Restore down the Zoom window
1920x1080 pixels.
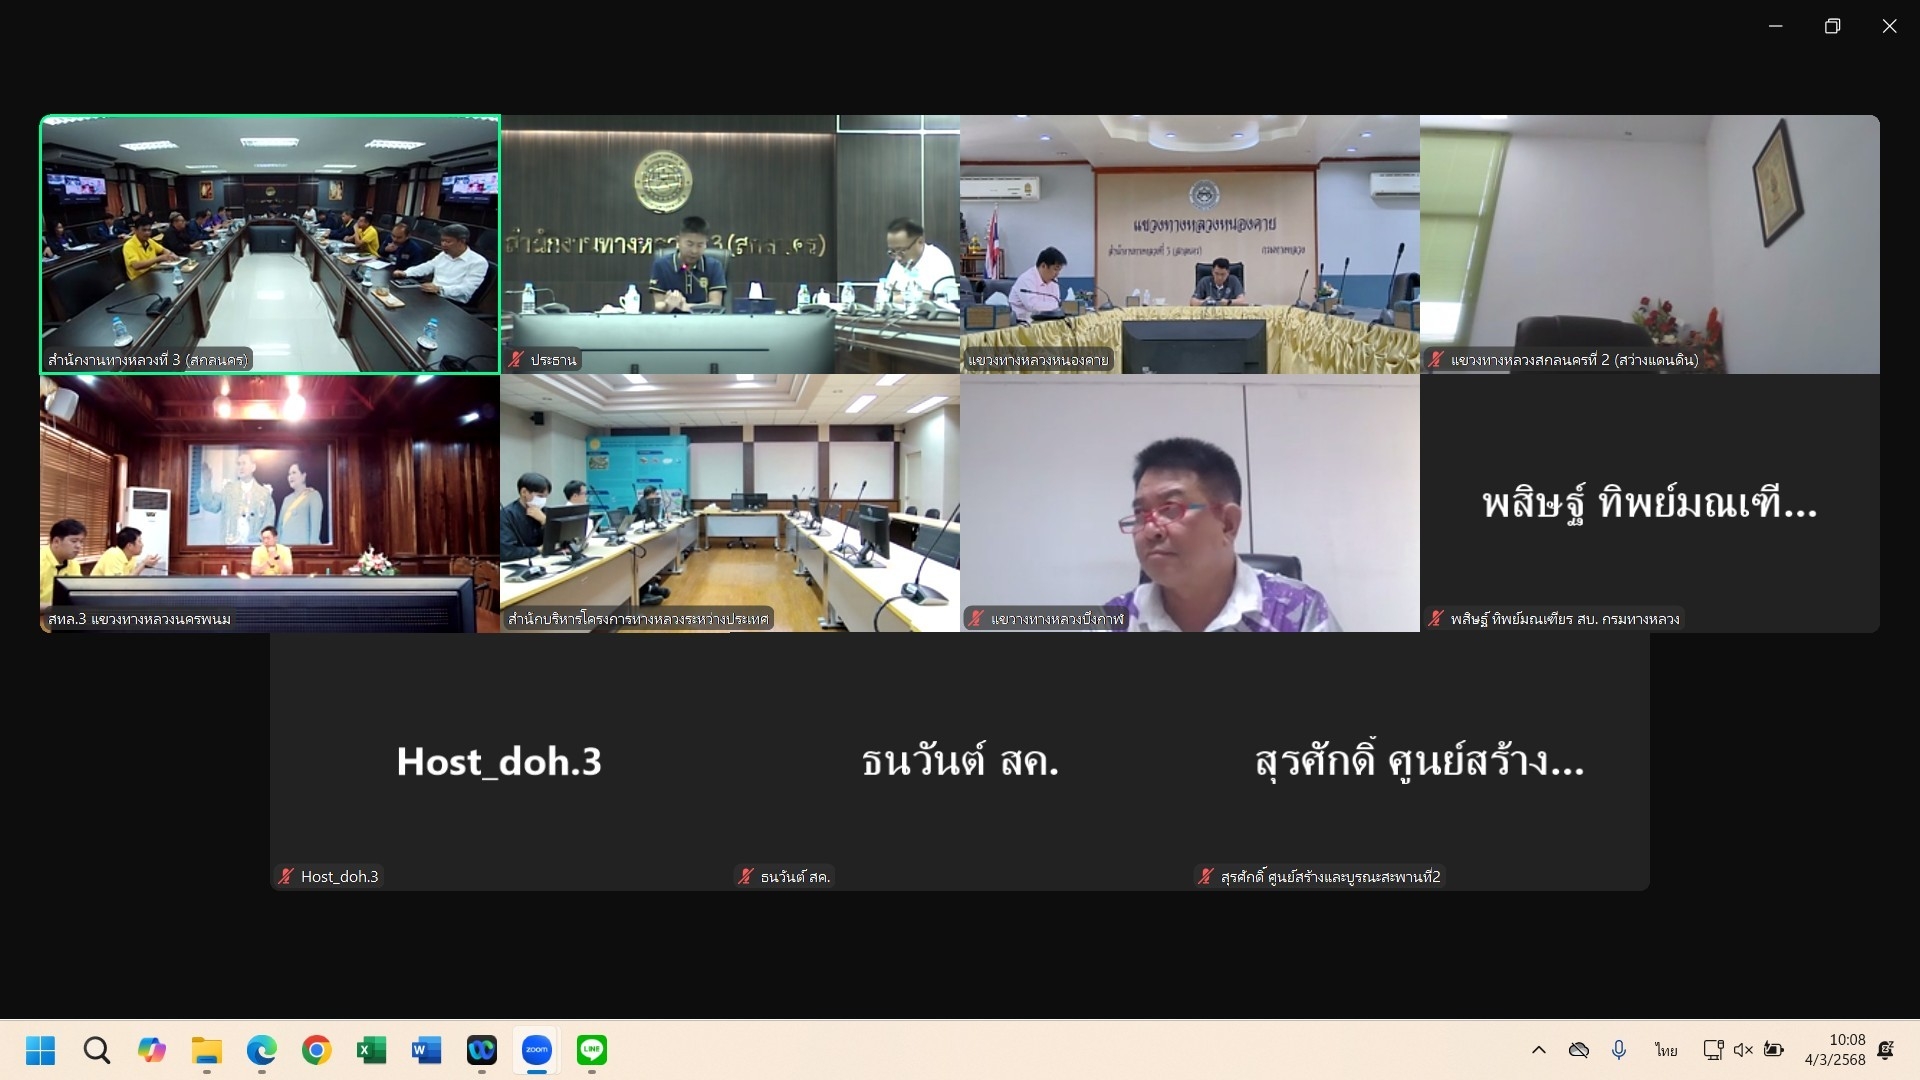tap(1832, 27)
